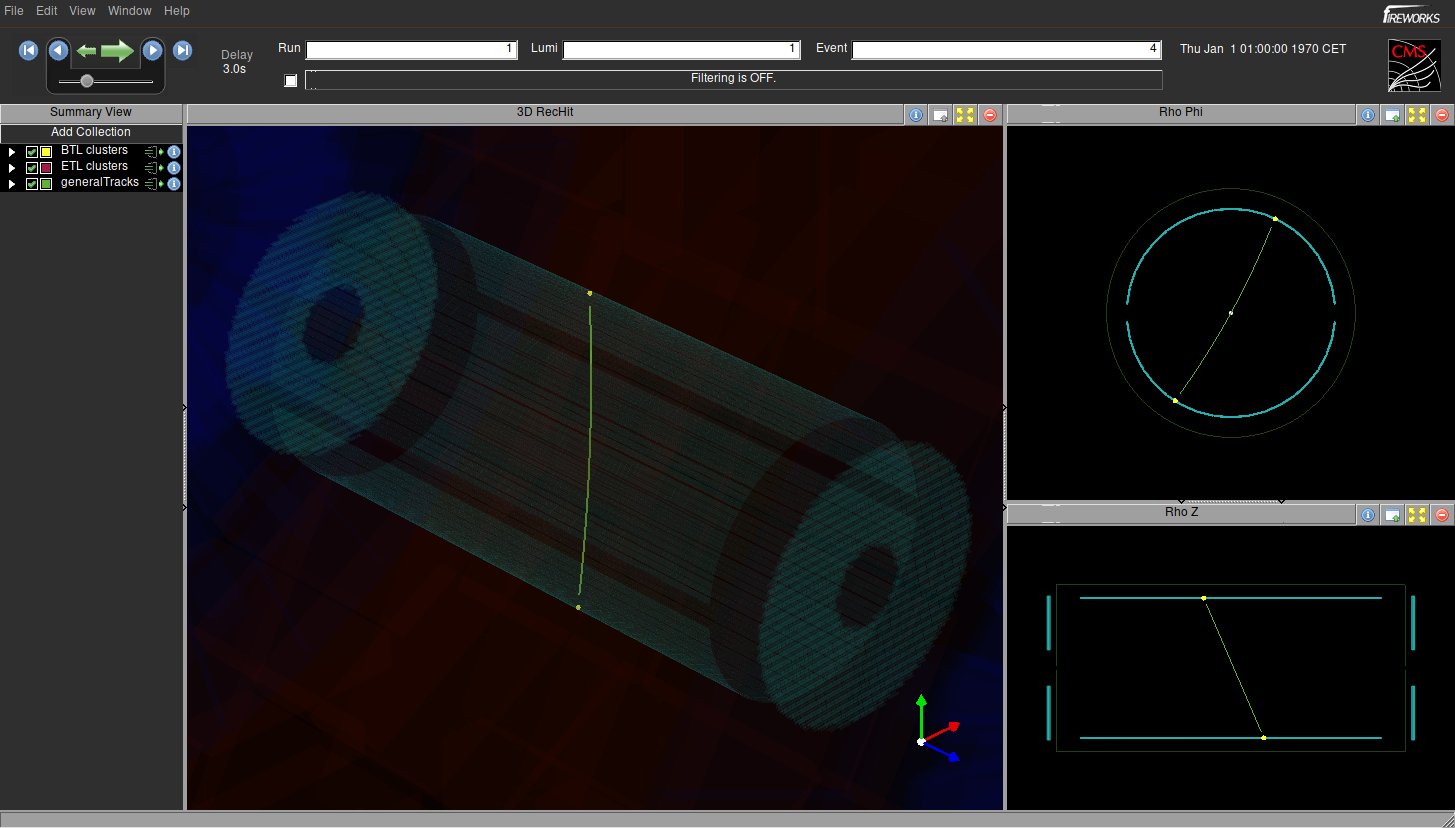The height and width of the screenshot is (828, 1455).
Task: Open BTL clusters filter selection icon
Action: 153,152
